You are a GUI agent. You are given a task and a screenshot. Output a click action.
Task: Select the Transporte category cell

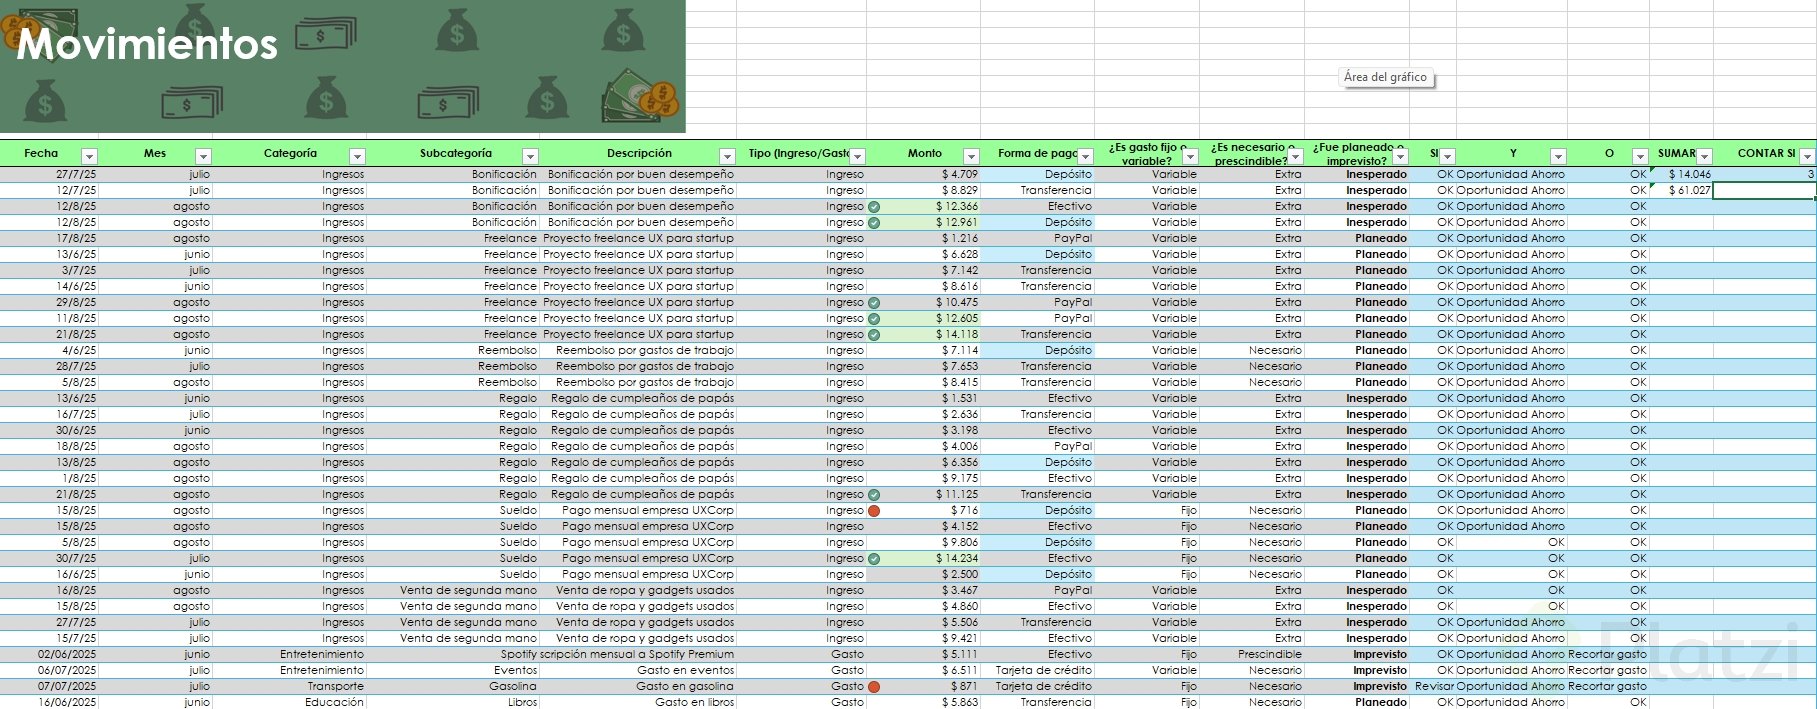[289, 686]
